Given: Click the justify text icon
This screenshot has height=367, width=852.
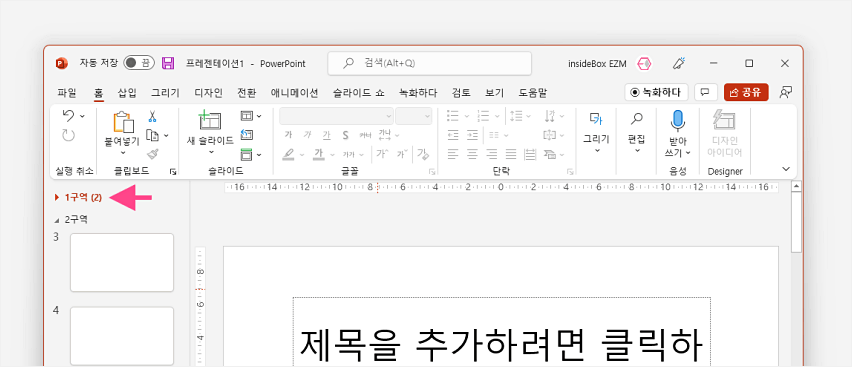Looking at the screenshot, I should [510, 154].
